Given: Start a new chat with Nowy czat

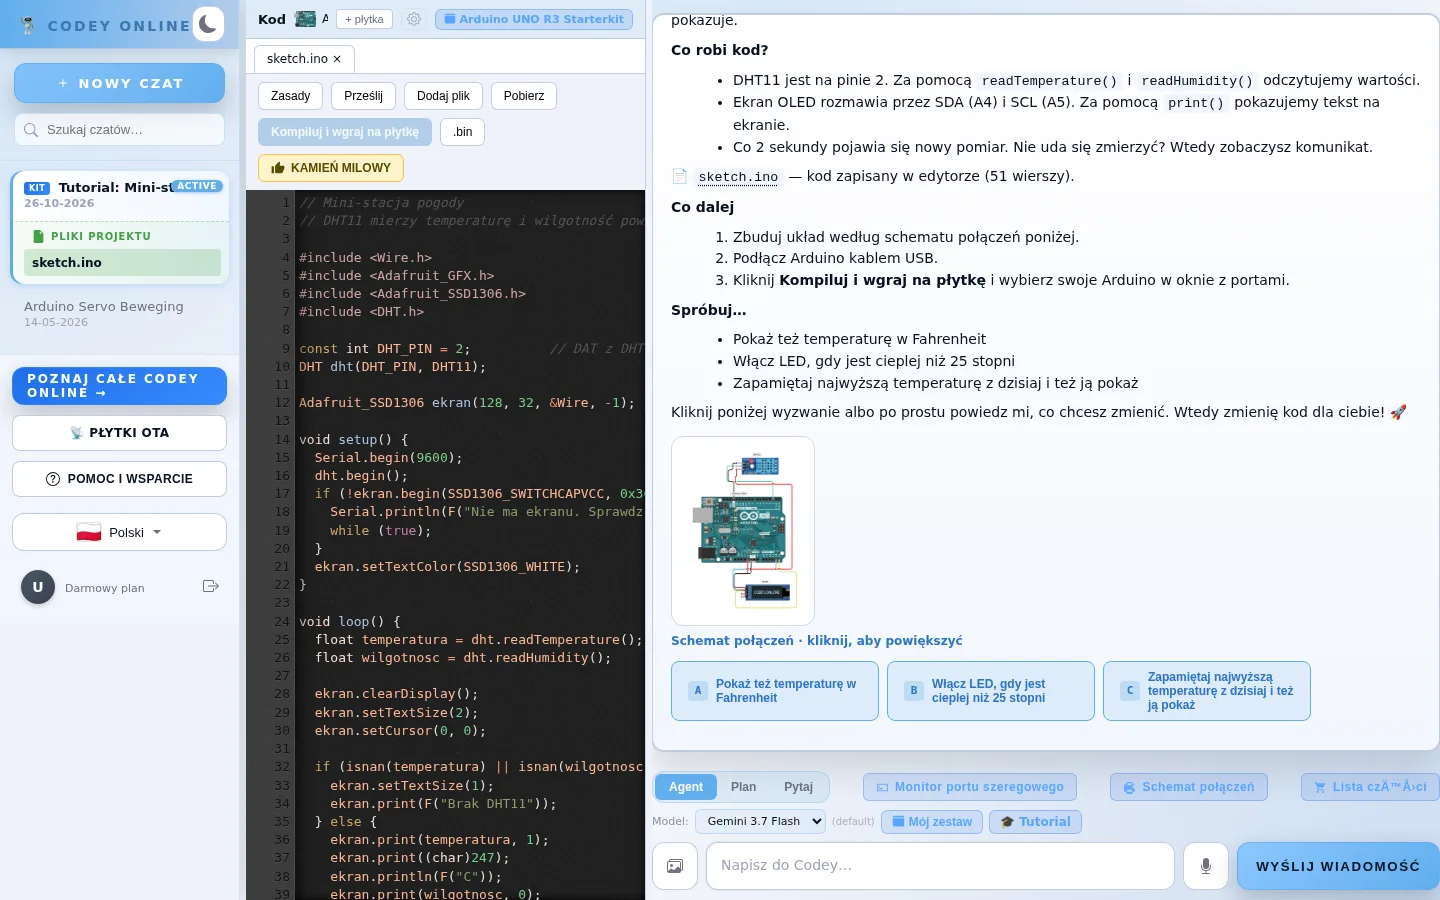Looking at the screenshot, I should (x=119, y=83).
